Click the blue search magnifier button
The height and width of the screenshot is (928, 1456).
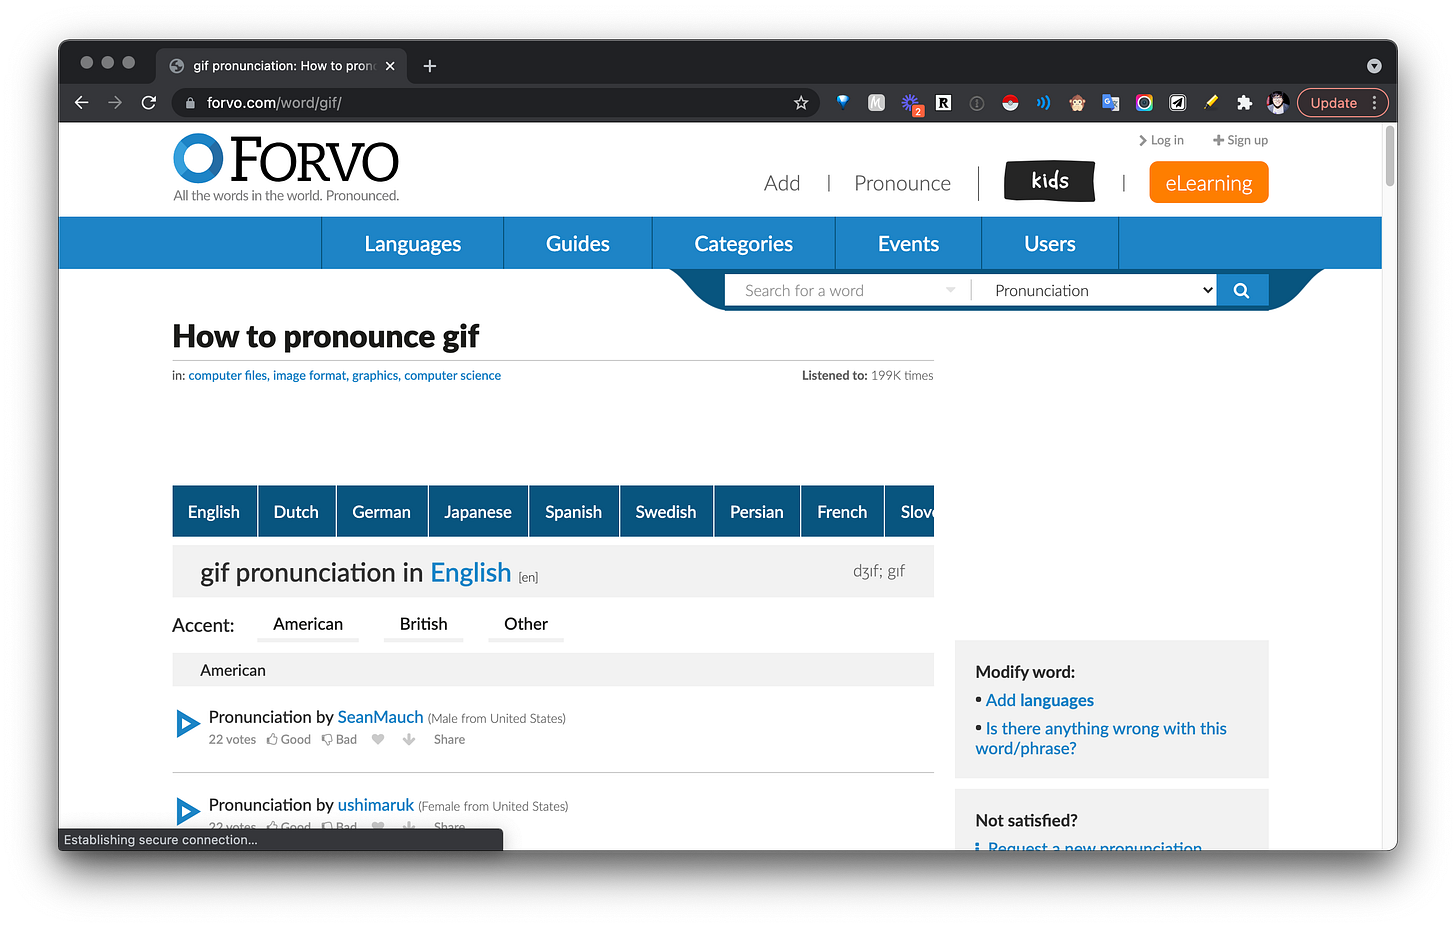(1242, 290)
